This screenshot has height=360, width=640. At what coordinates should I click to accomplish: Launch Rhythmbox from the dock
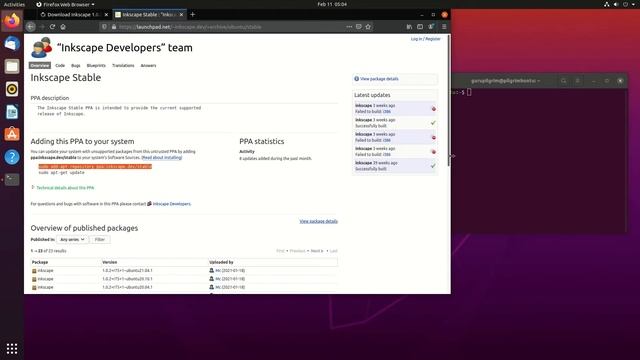click(x=12, y=89)
